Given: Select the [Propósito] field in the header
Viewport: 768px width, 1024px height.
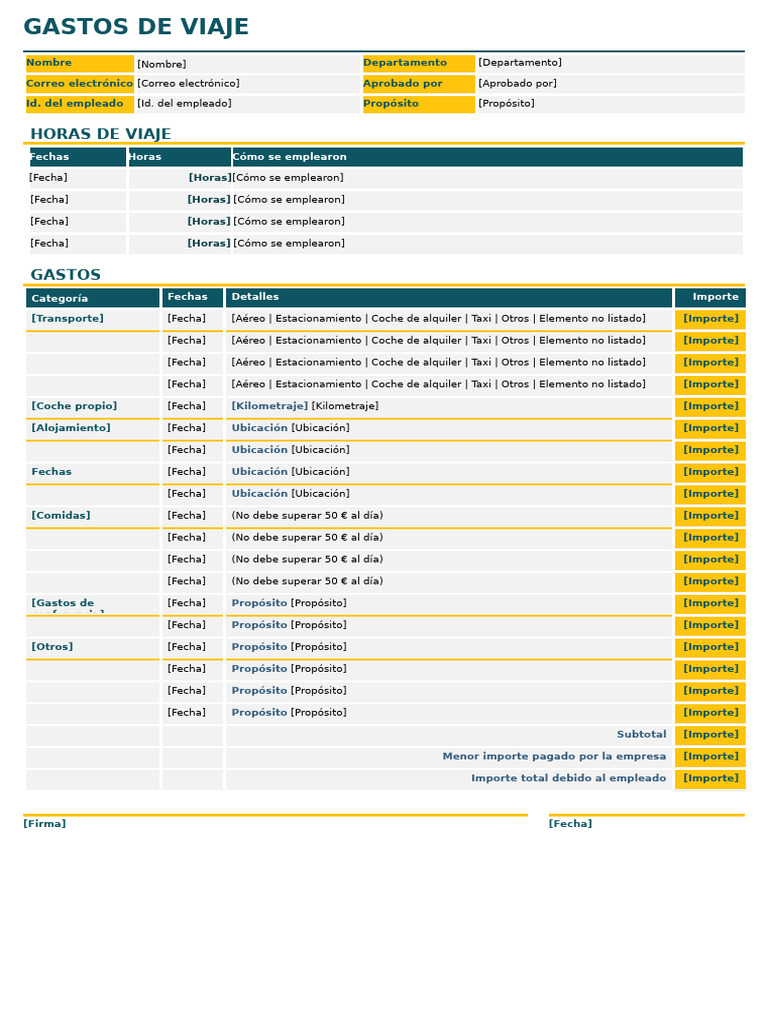Looking at the screenshot, I should (x=611, y=103).
